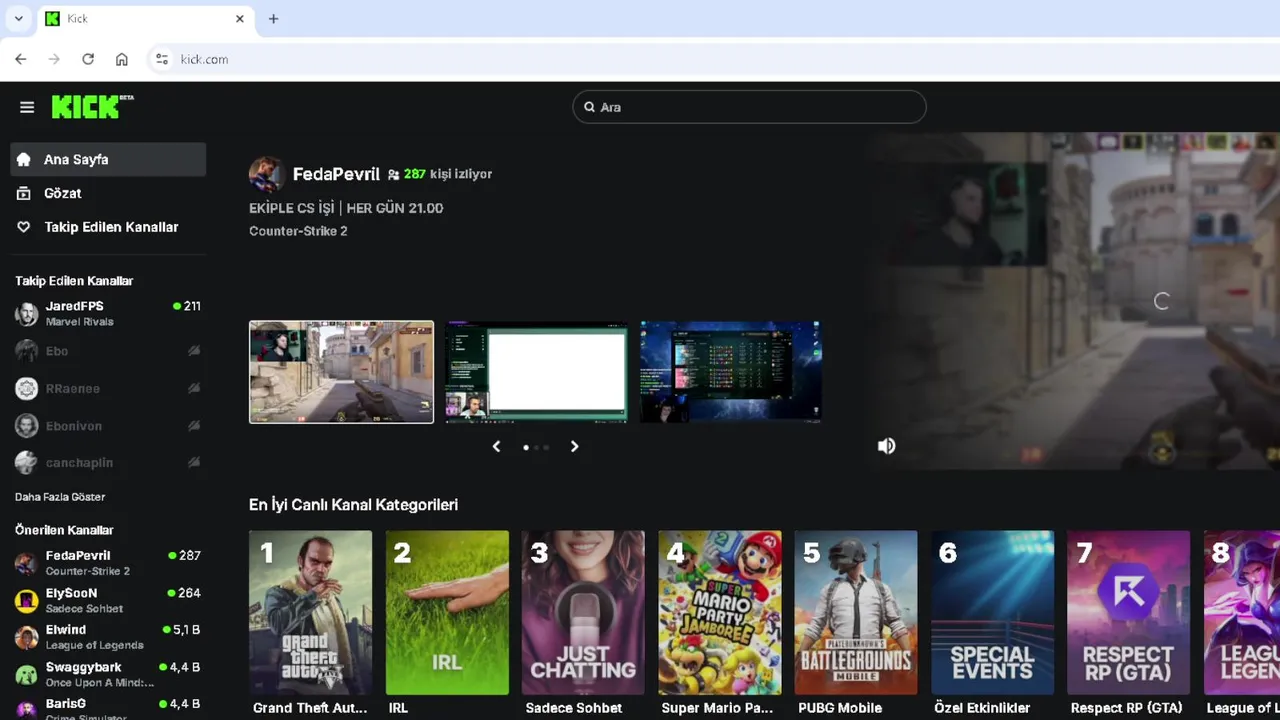
Task: Select the second carousel stream thumbnail
Action: (537, 372)
